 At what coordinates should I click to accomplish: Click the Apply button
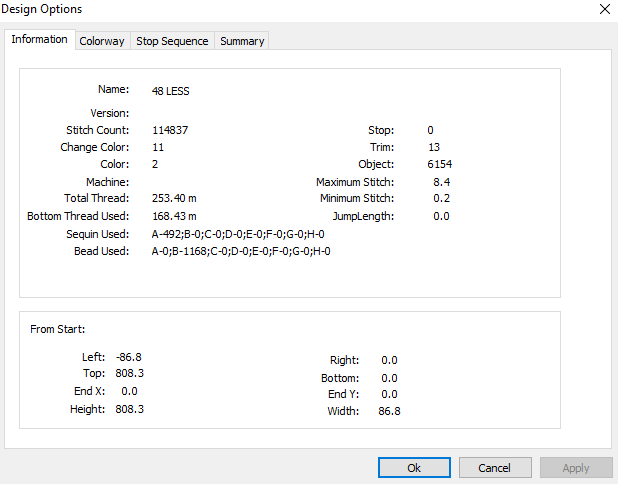[576, 468]
